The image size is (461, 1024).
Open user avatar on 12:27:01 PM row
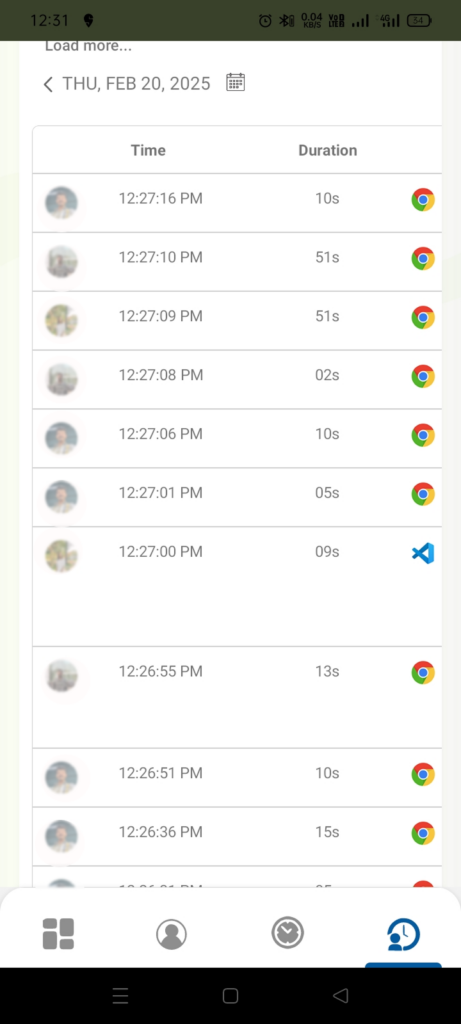pyautogui.click(x=61, y=496)
